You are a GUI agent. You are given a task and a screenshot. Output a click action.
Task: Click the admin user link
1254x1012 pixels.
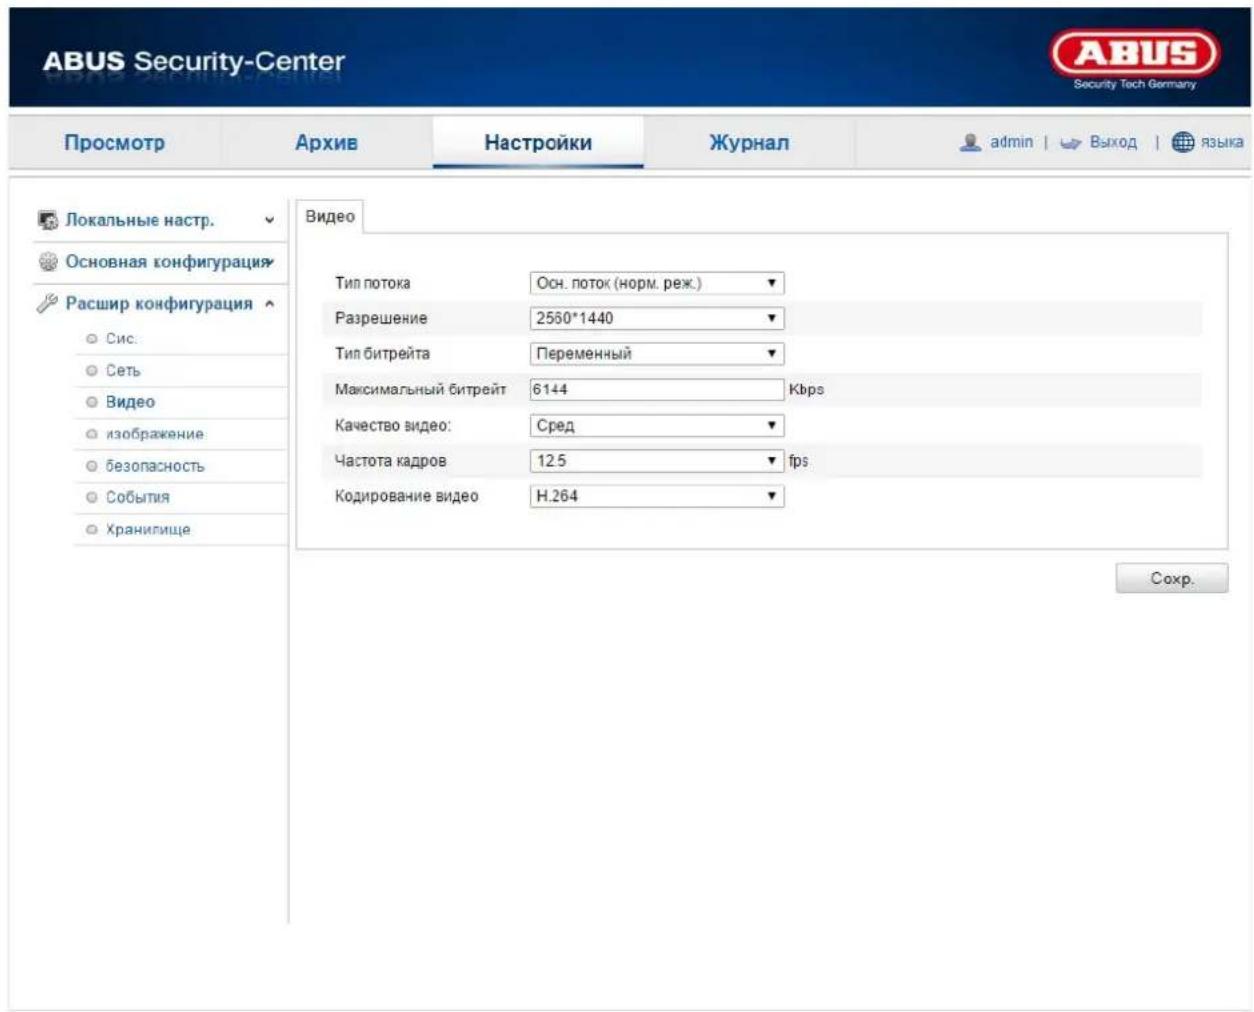pos(1011,142)
